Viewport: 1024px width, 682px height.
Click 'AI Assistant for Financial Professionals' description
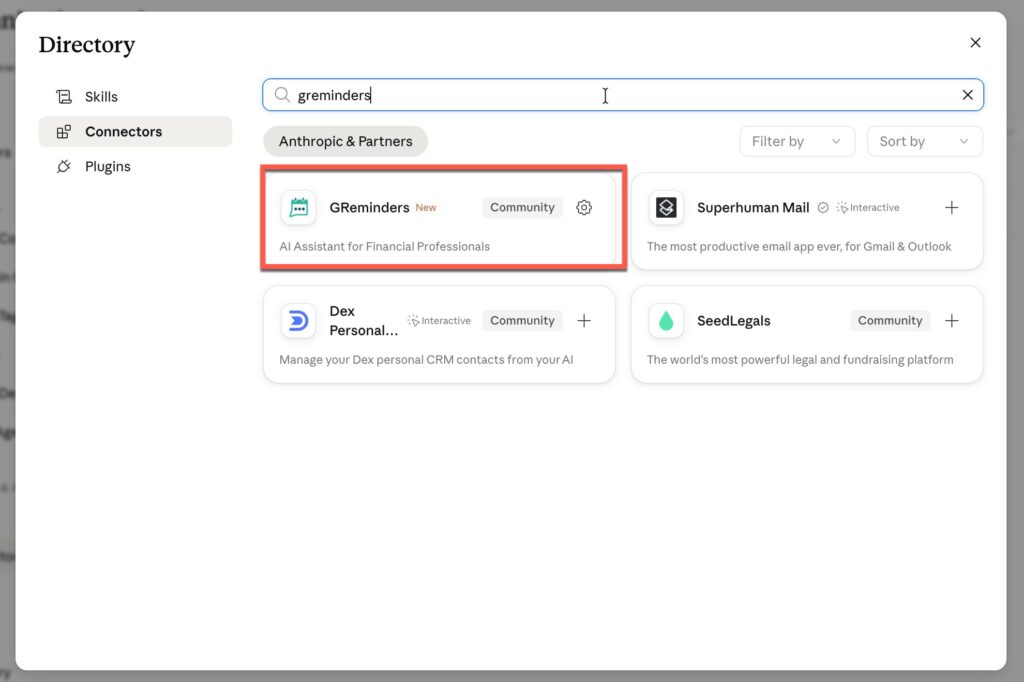(385, 246)
